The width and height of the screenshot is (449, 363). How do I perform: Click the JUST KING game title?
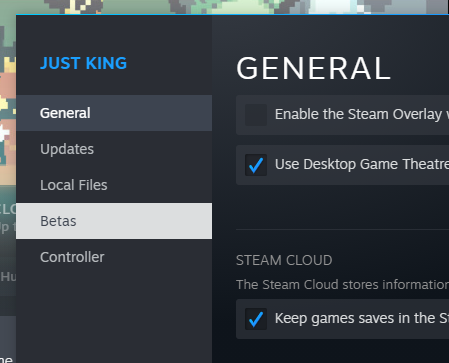click(83, 63)
